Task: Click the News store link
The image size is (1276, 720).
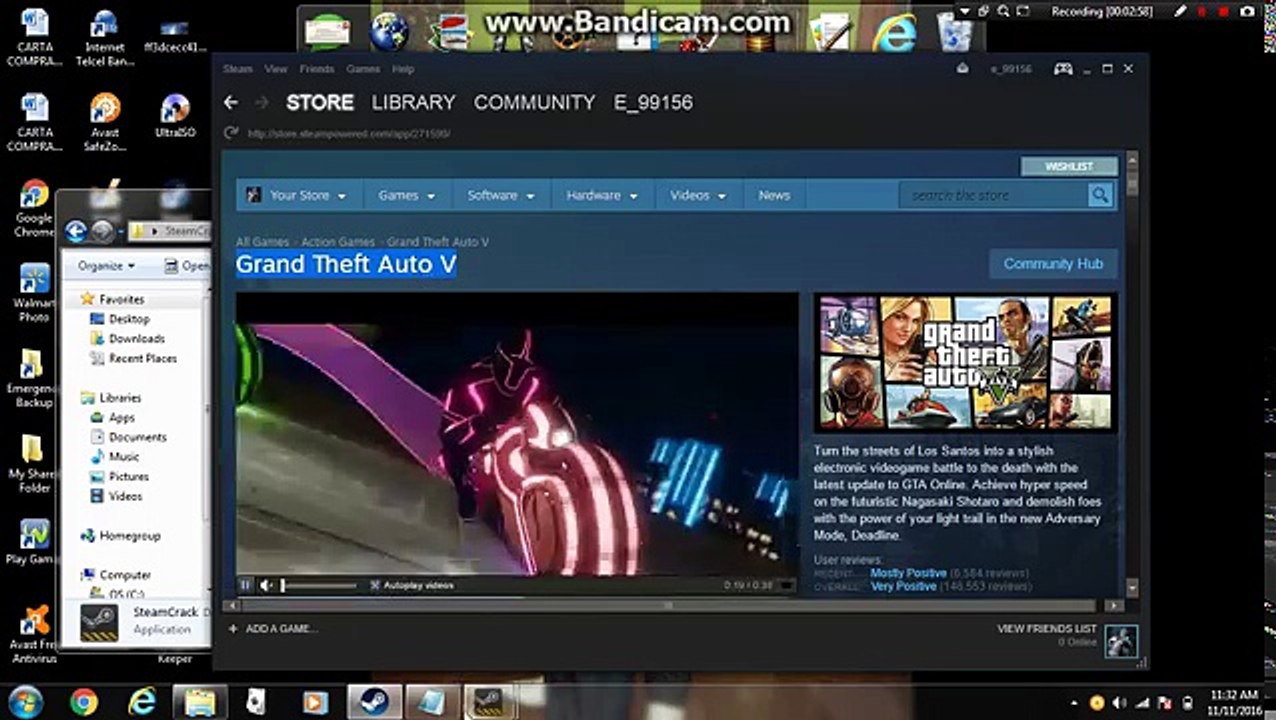Action: pos(774,195)
